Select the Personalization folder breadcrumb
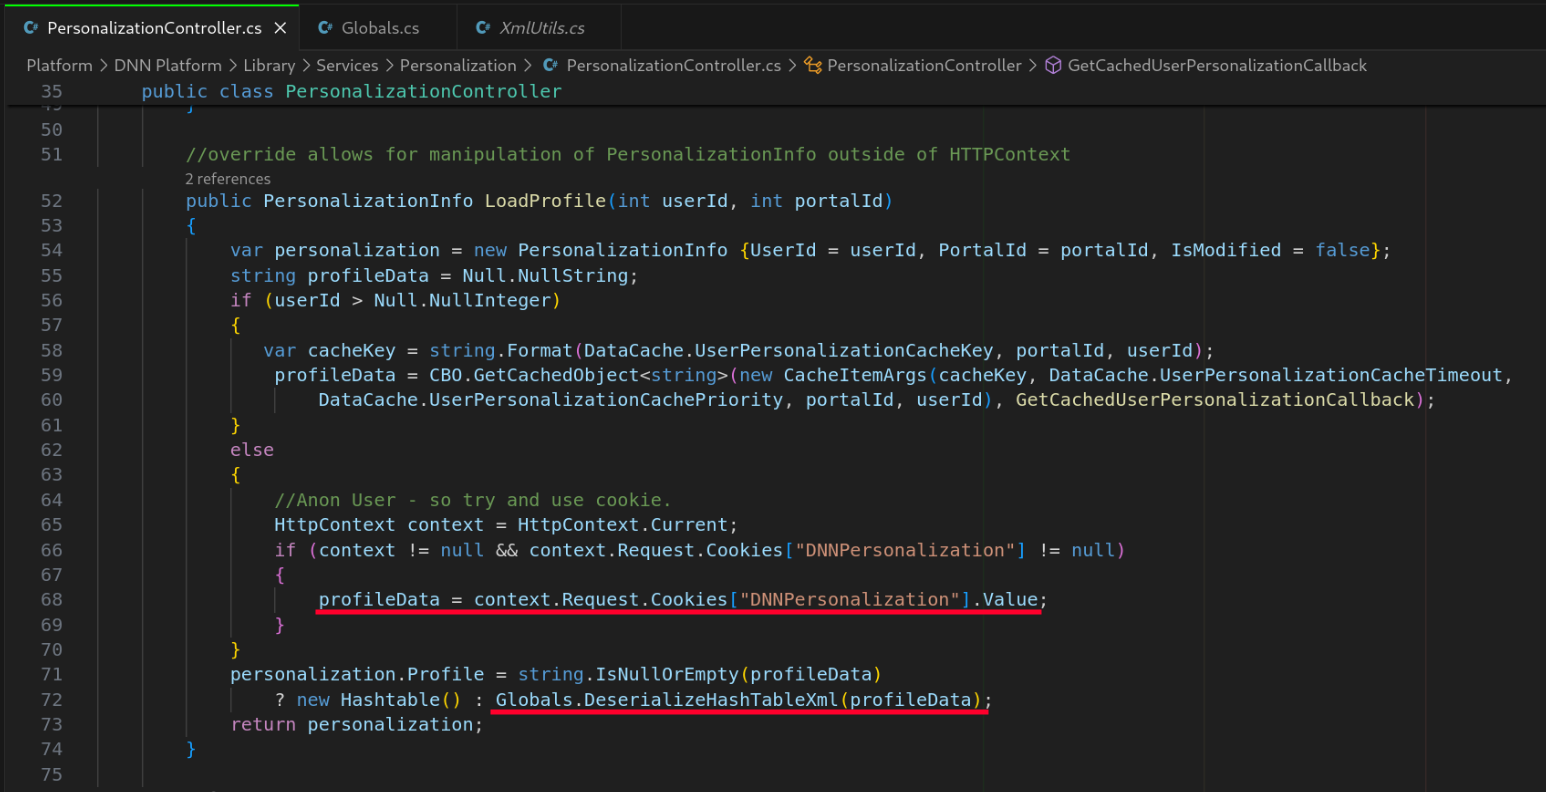 point(458,65)
